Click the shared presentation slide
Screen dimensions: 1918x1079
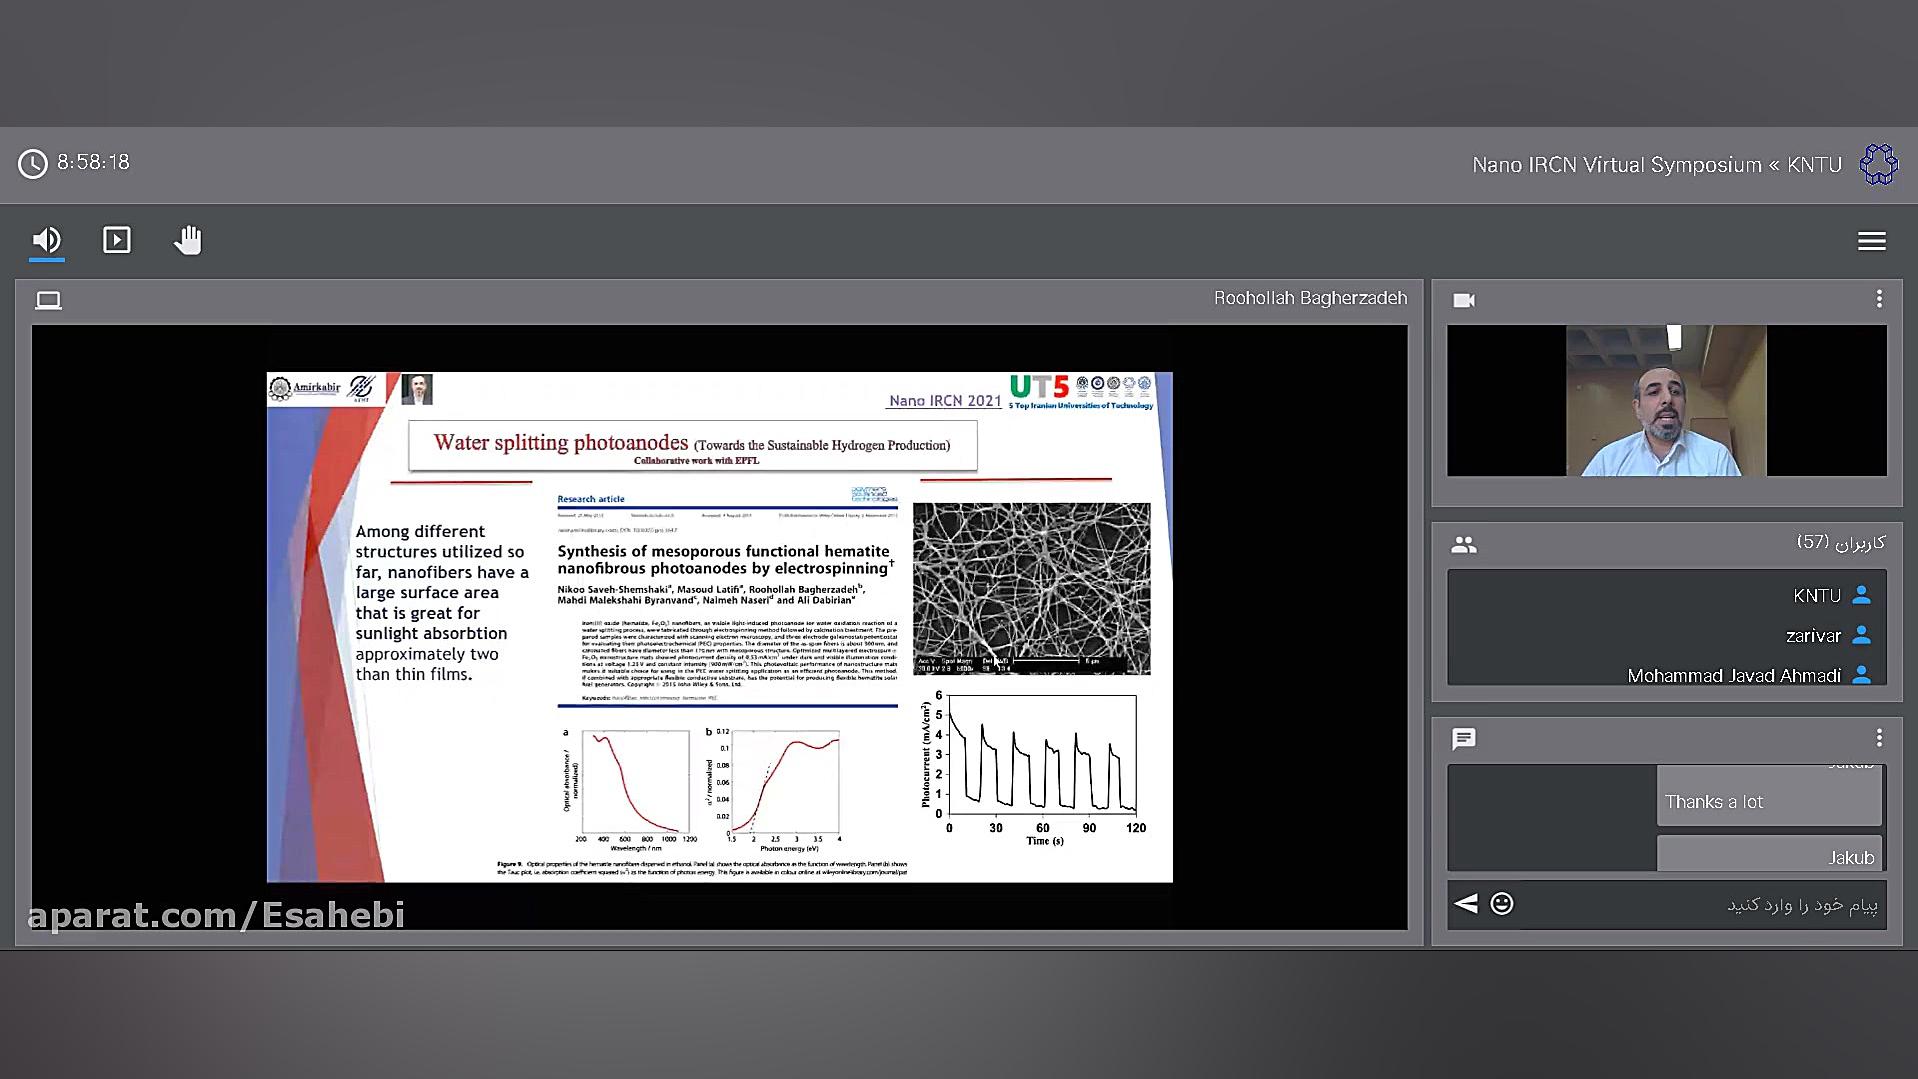719,627
